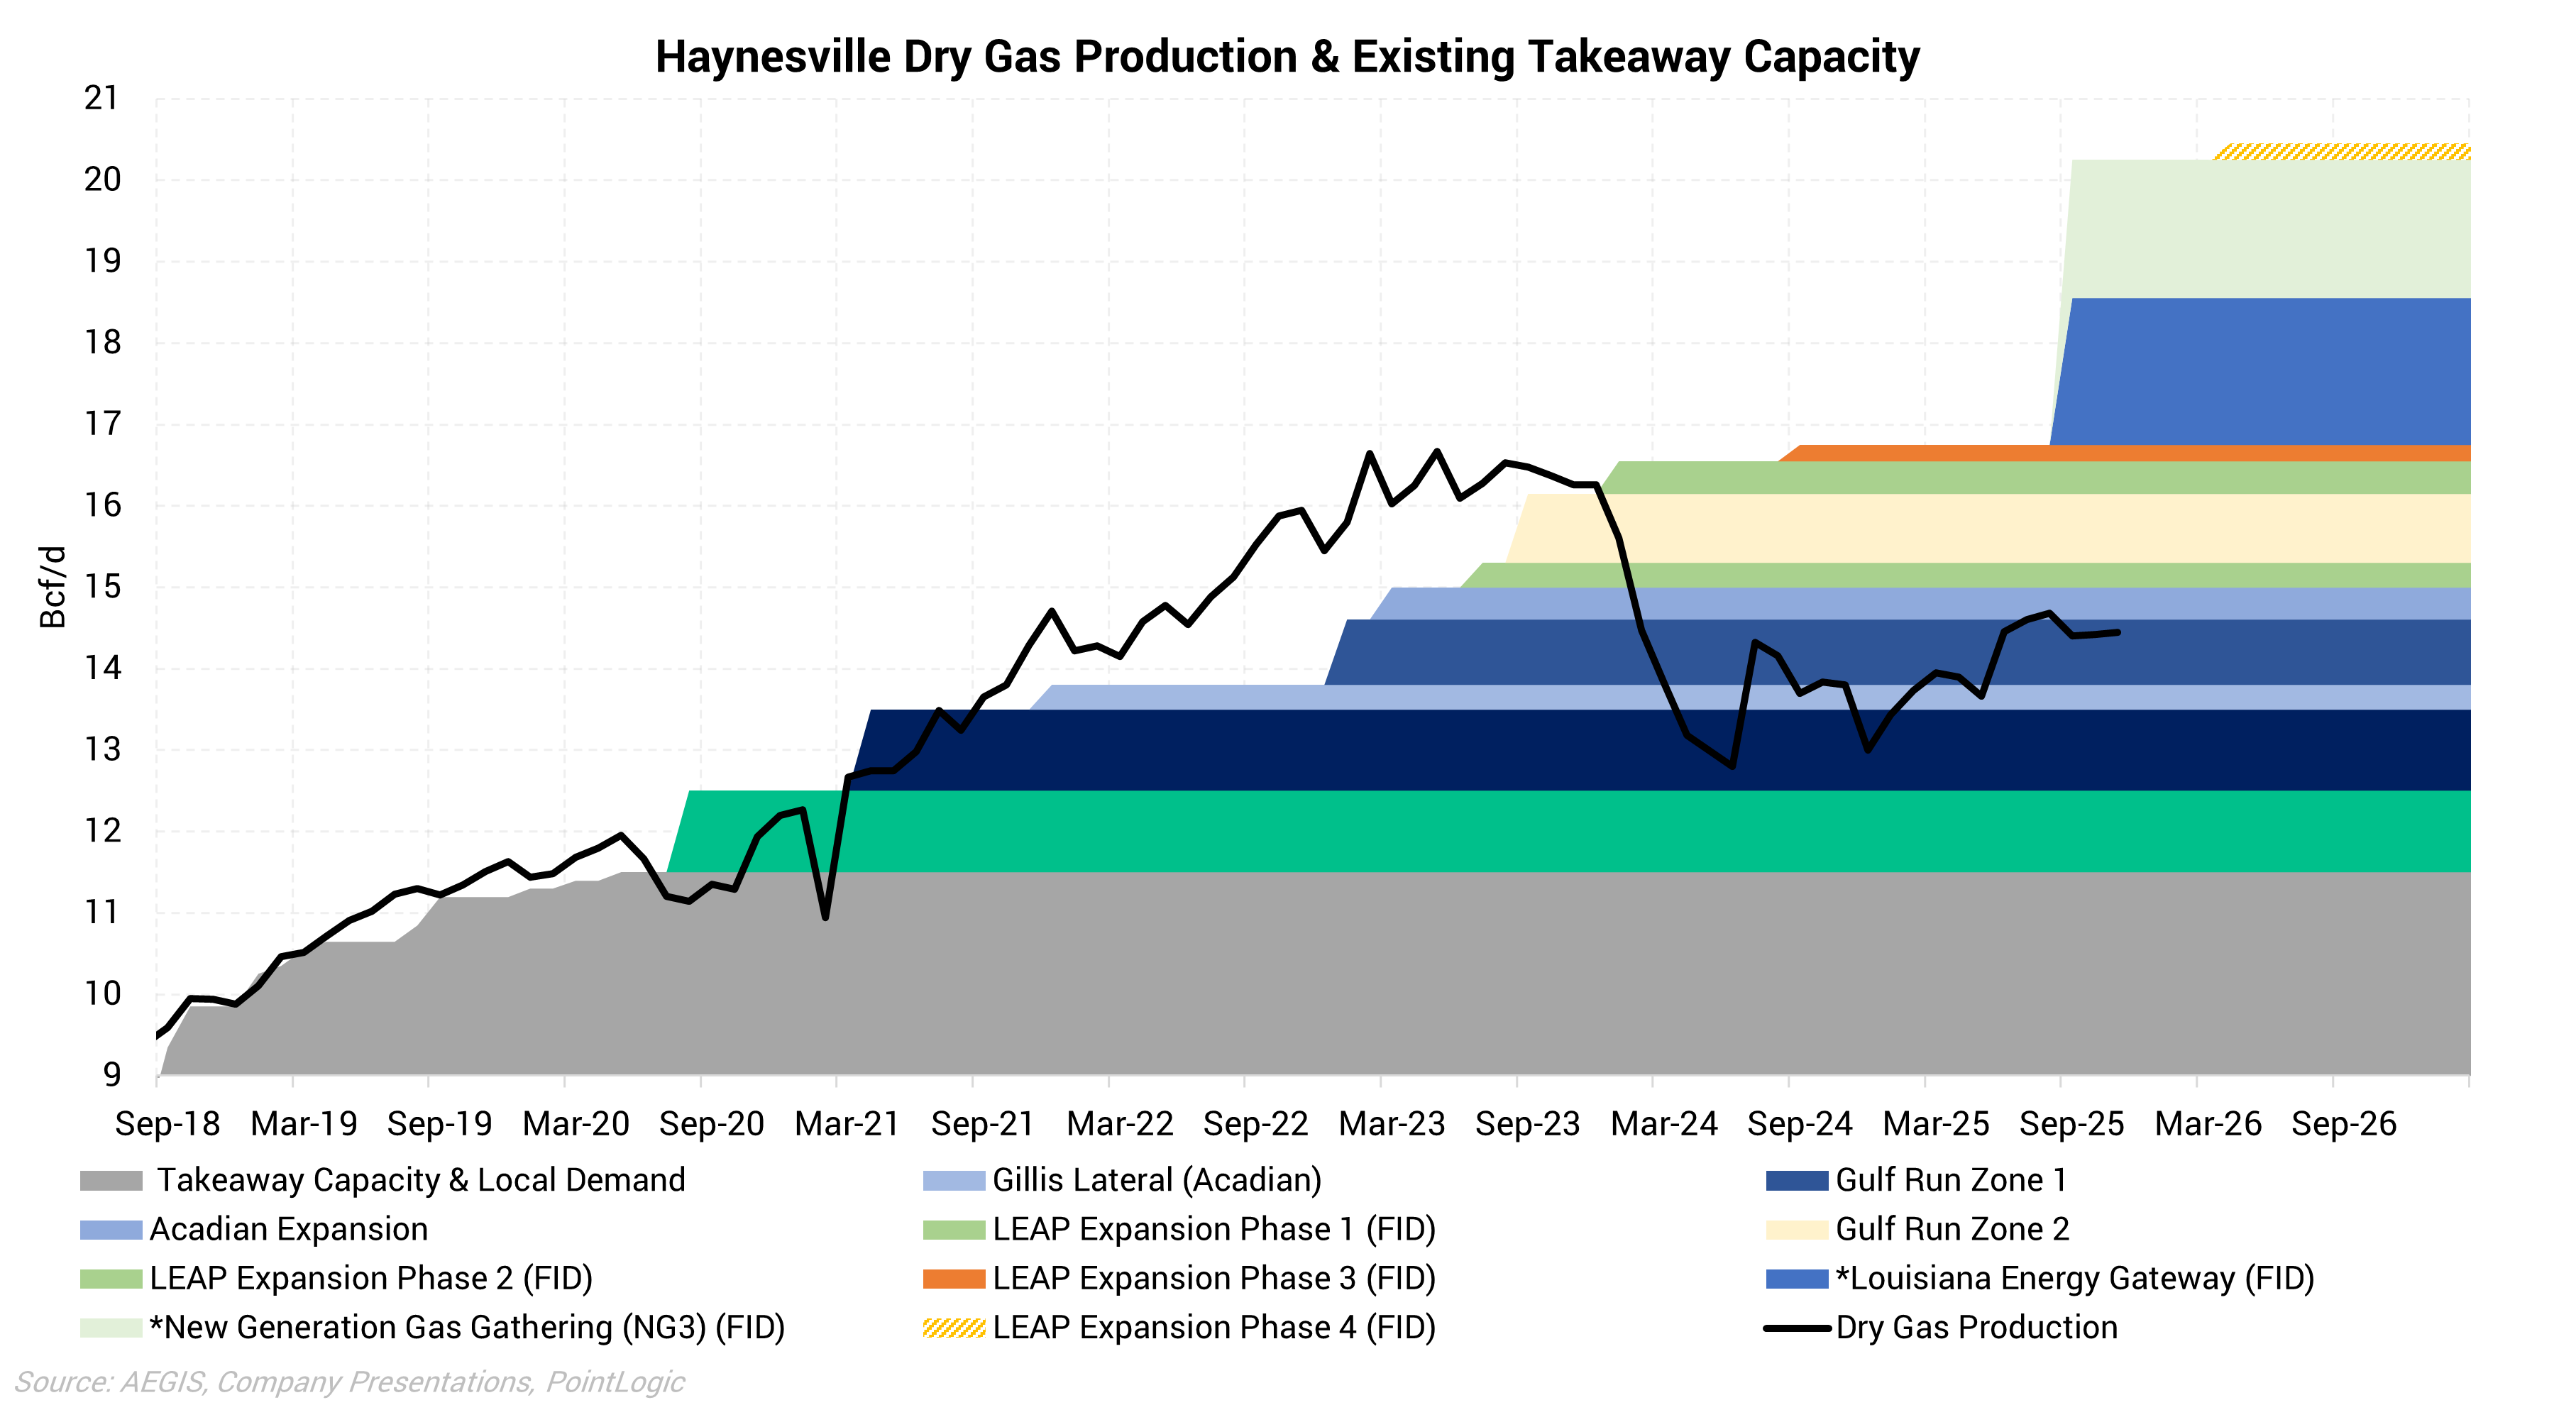Viewport: 2576px width, 1405px height.
Task: Click the Gillis Lateral (Acadian) legend swatch
Action: point(954,1181)
